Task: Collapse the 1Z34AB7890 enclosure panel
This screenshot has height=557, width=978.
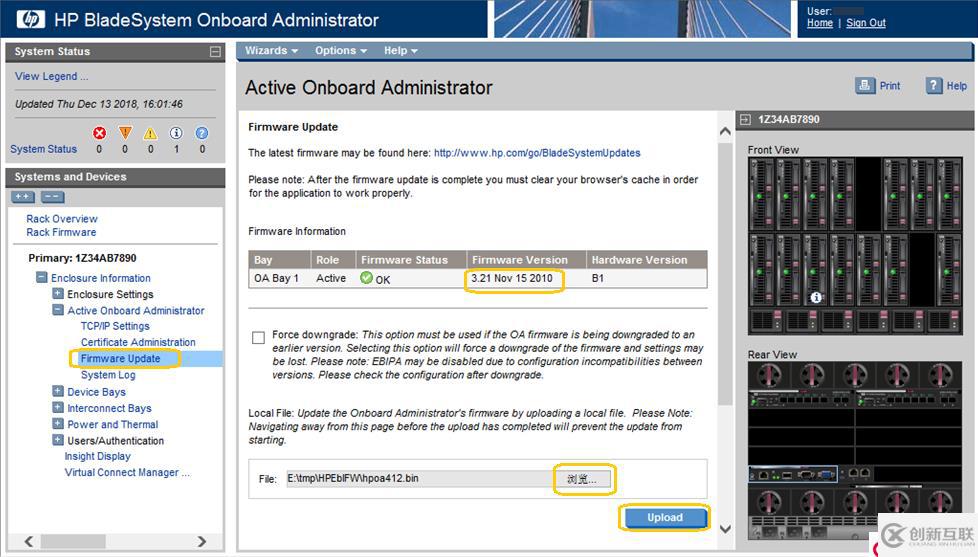Action: click(x=745, y=119)
